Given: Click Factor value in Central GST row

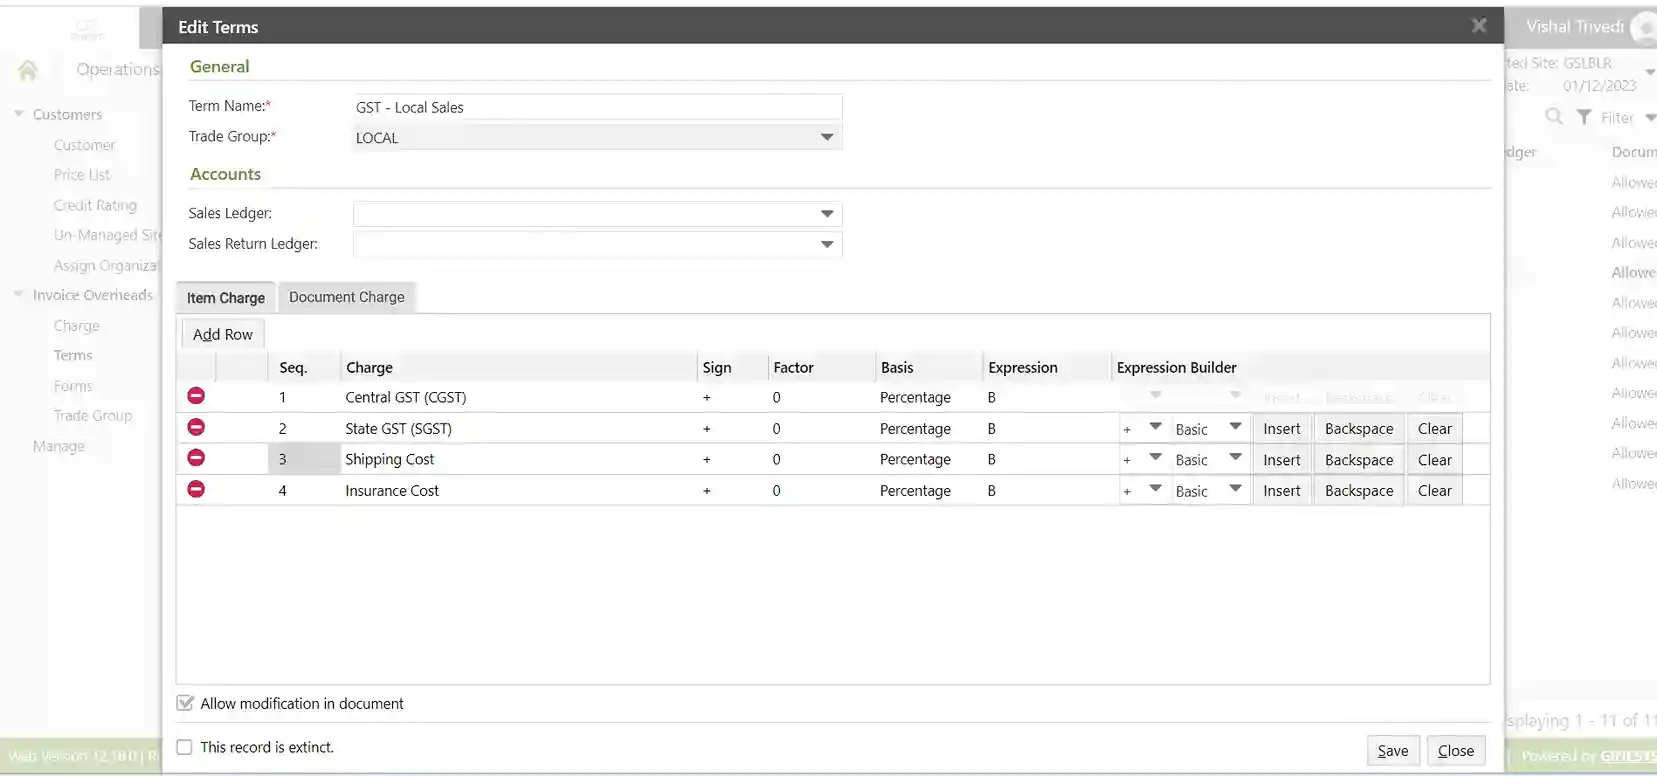Looking at the screenshot, I should coord(776,397).
